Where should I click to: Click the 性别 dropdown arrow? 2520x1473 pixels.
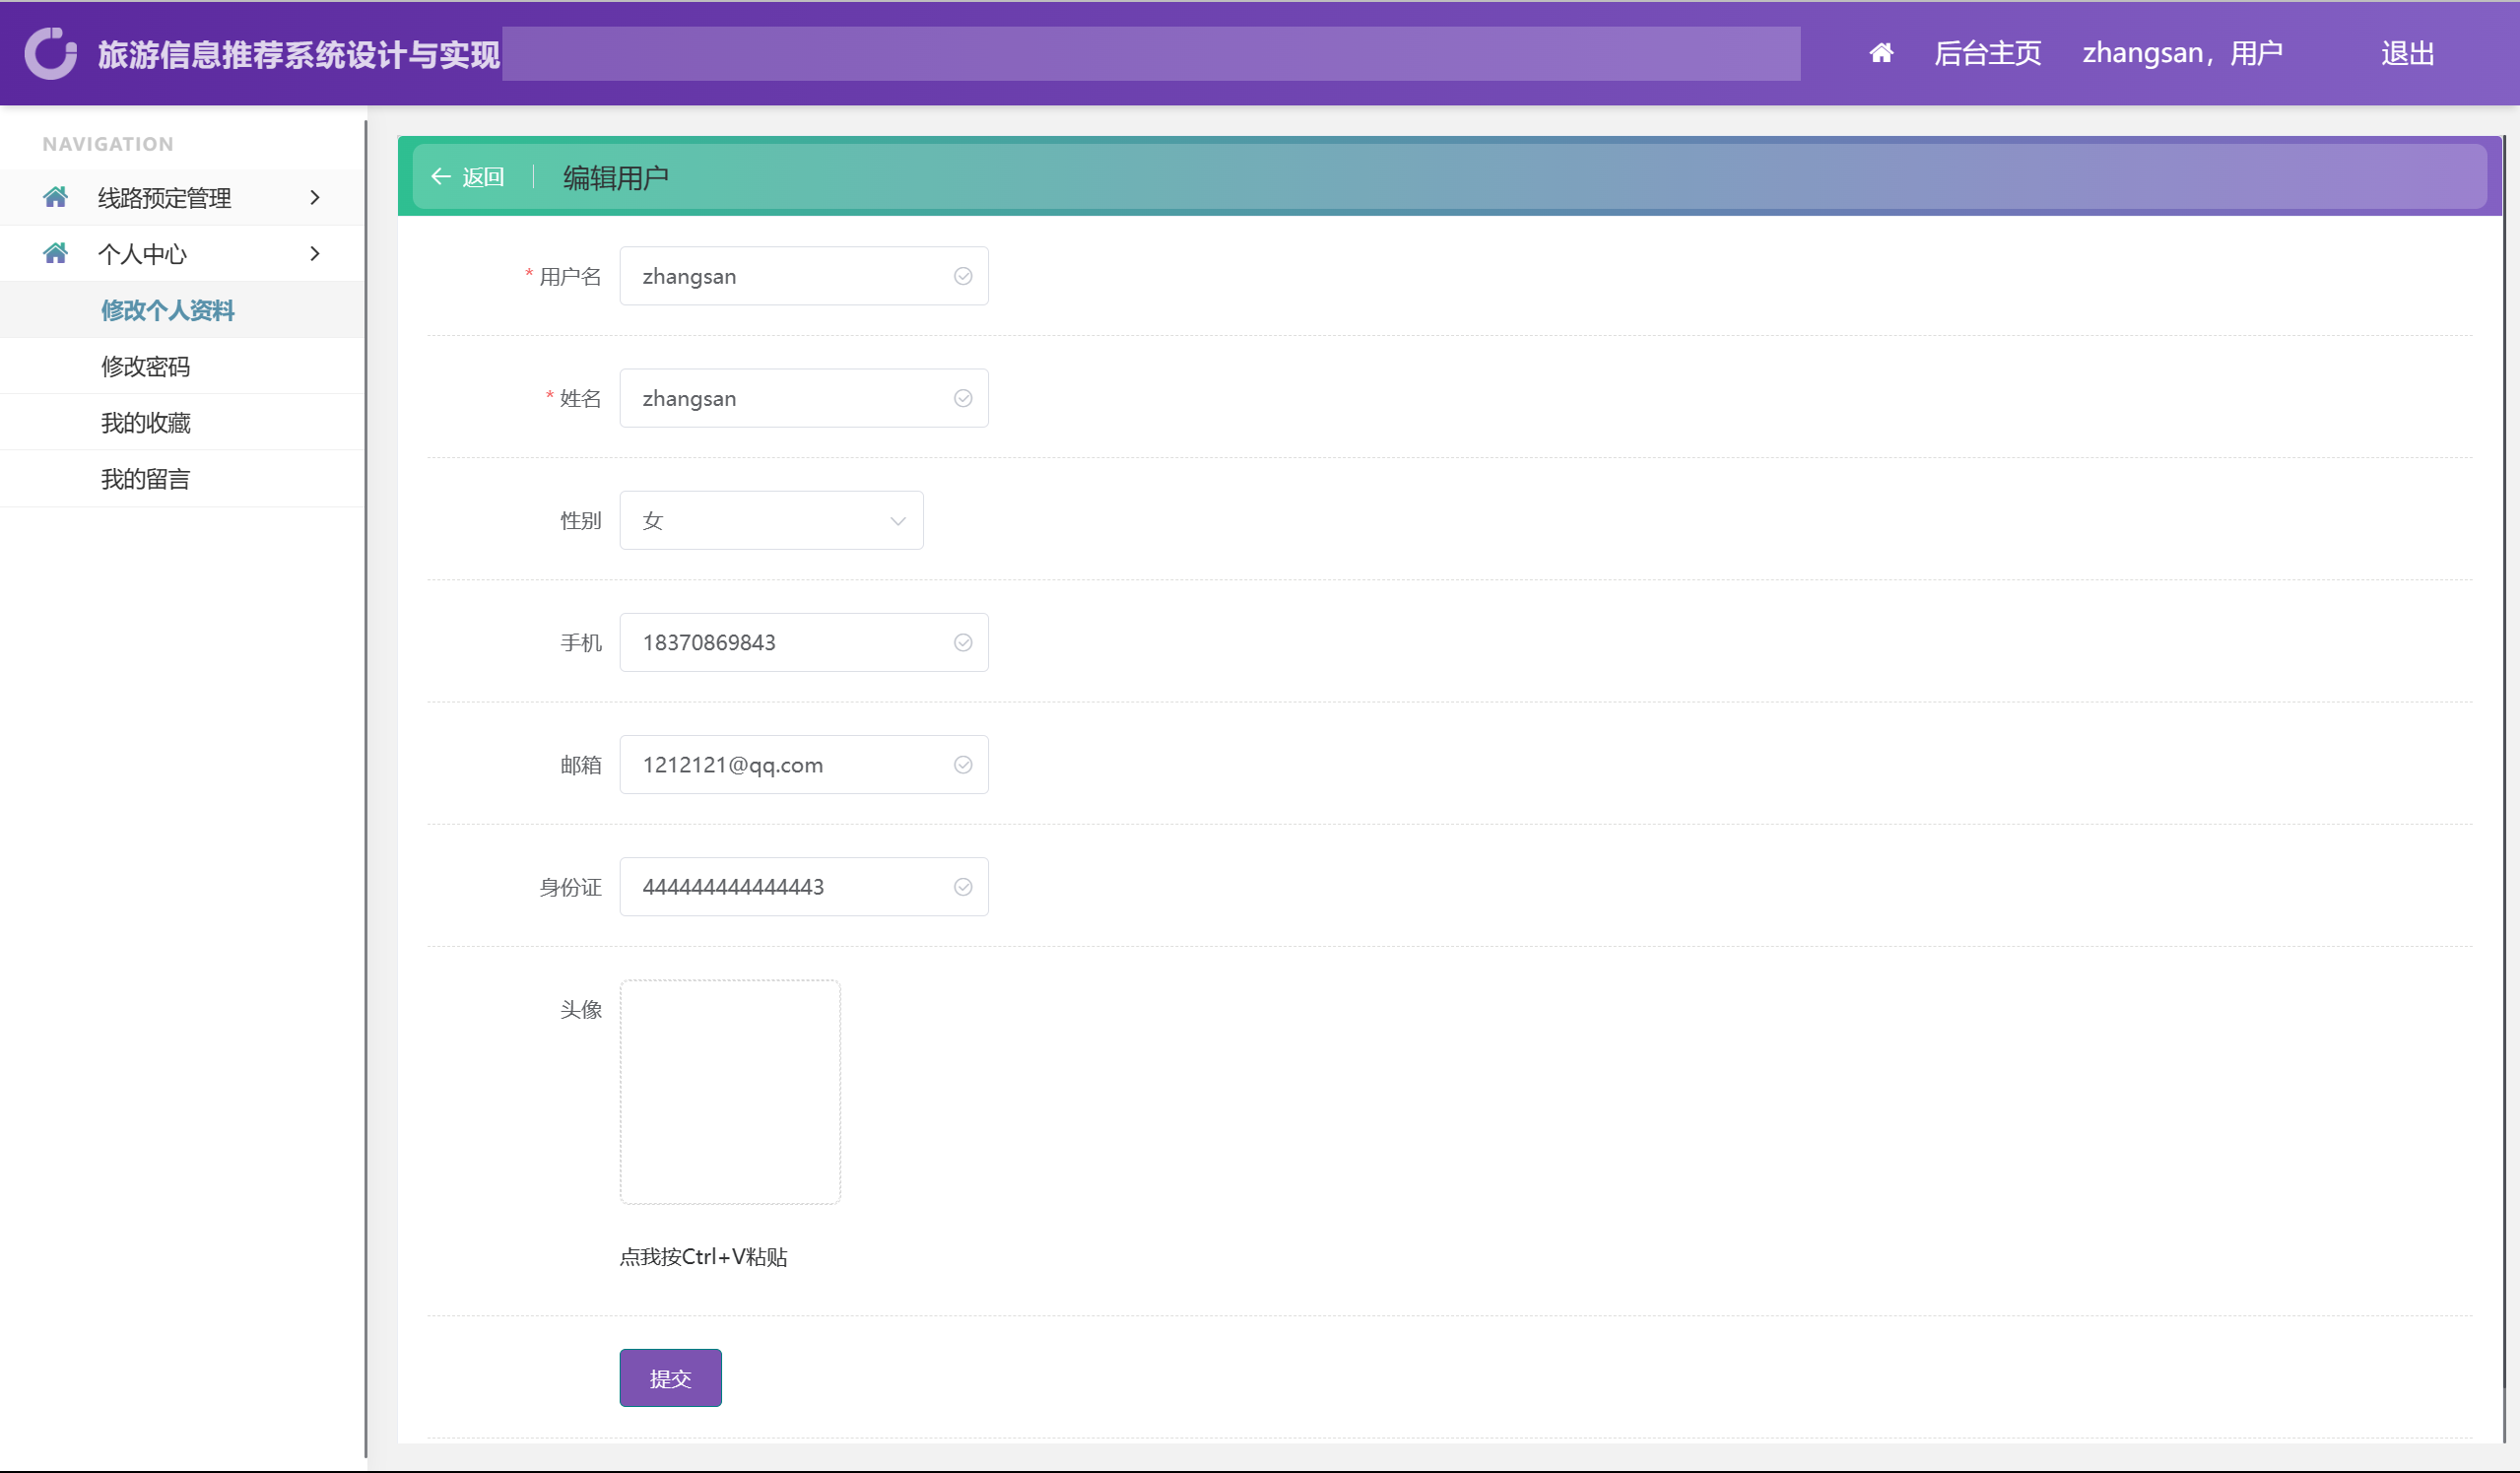897,521
